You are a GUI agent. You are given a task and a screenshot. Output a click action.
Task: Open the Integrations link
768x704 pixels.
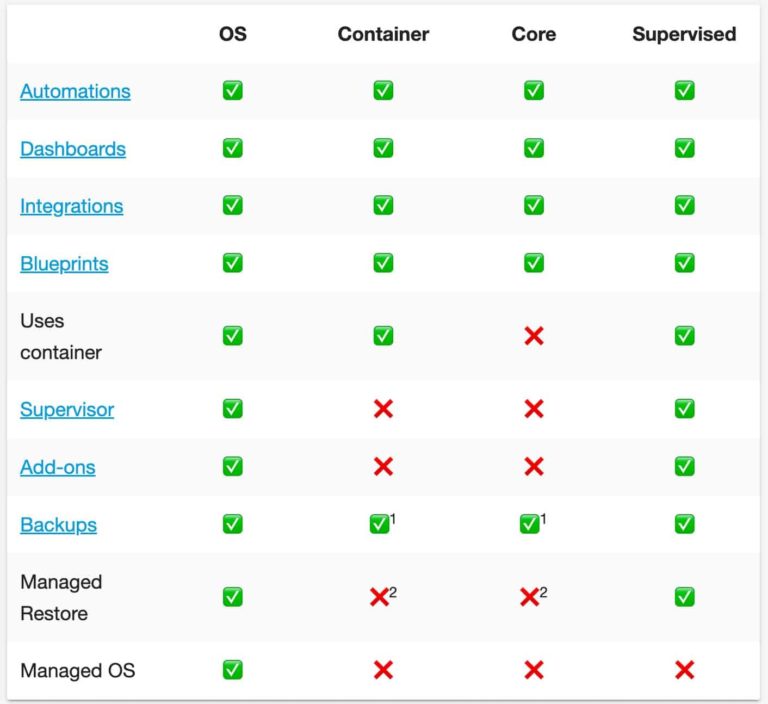click(x=71, y=206)
